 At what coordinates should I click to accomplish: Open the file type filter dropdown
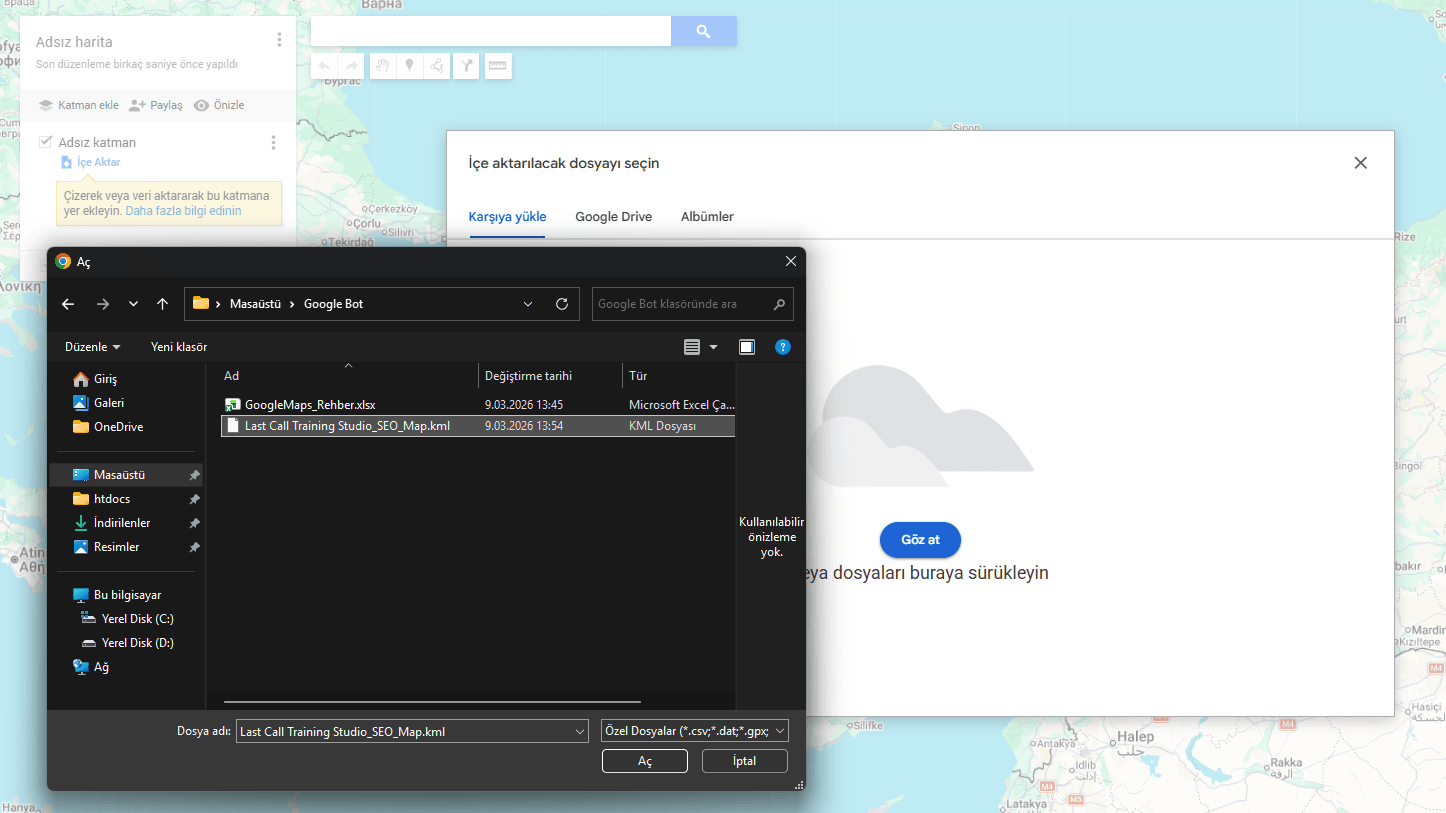(x=695, y=731)
